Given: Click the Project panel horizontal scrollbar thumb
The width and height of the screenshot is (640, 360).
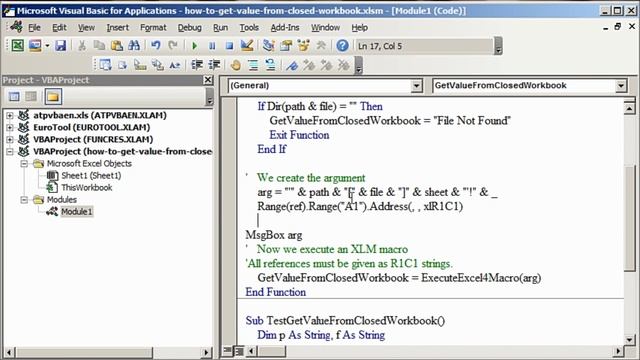Looking at the screenshot, I should click(84, 352).
